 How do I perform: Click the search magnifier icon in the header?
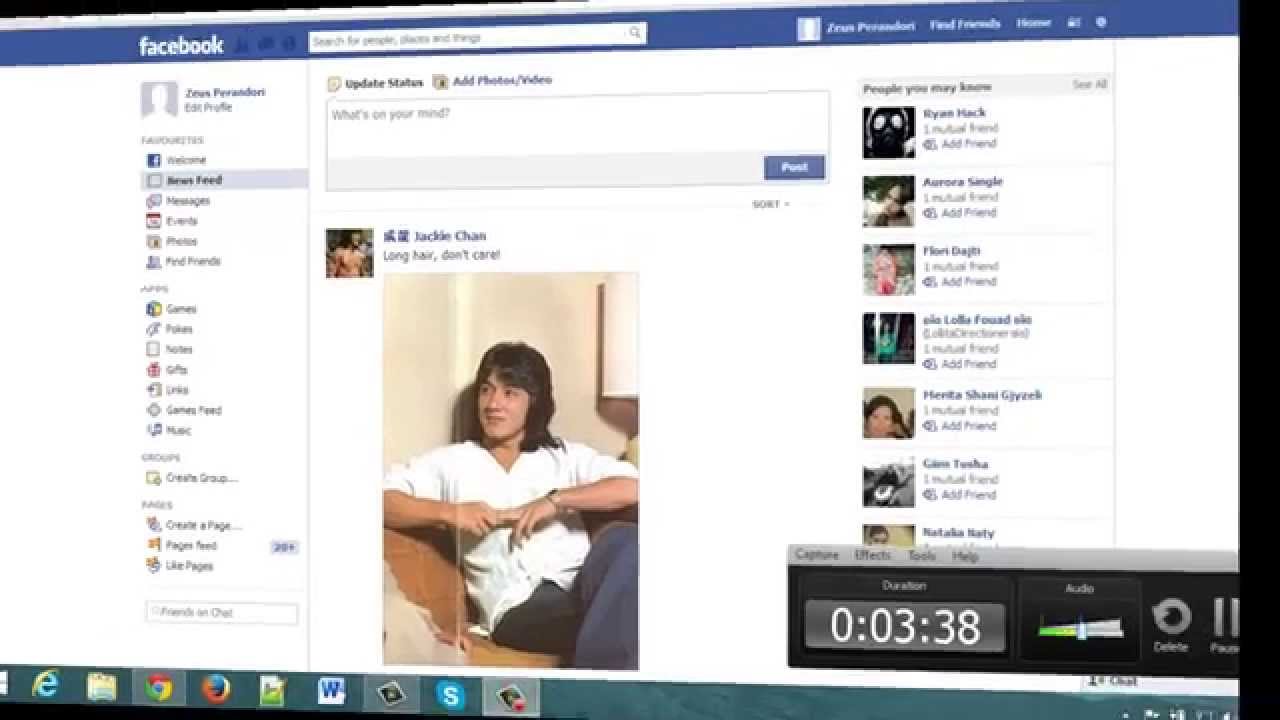coord(634,33)
